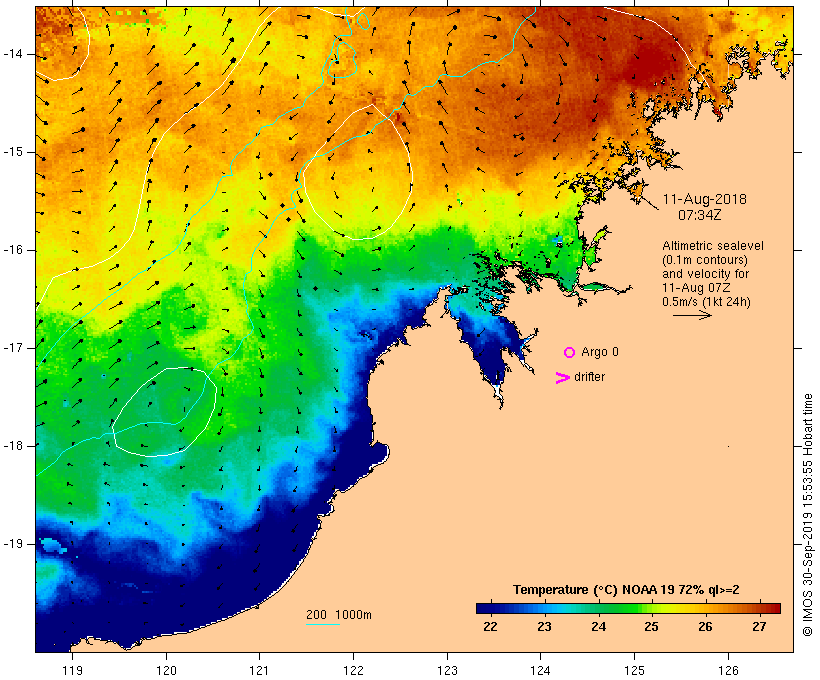Image resolution: width=820 pixels, height=680 pixels.
Task: Click the longitude axis label 121
Action: (x=259, y=670)
